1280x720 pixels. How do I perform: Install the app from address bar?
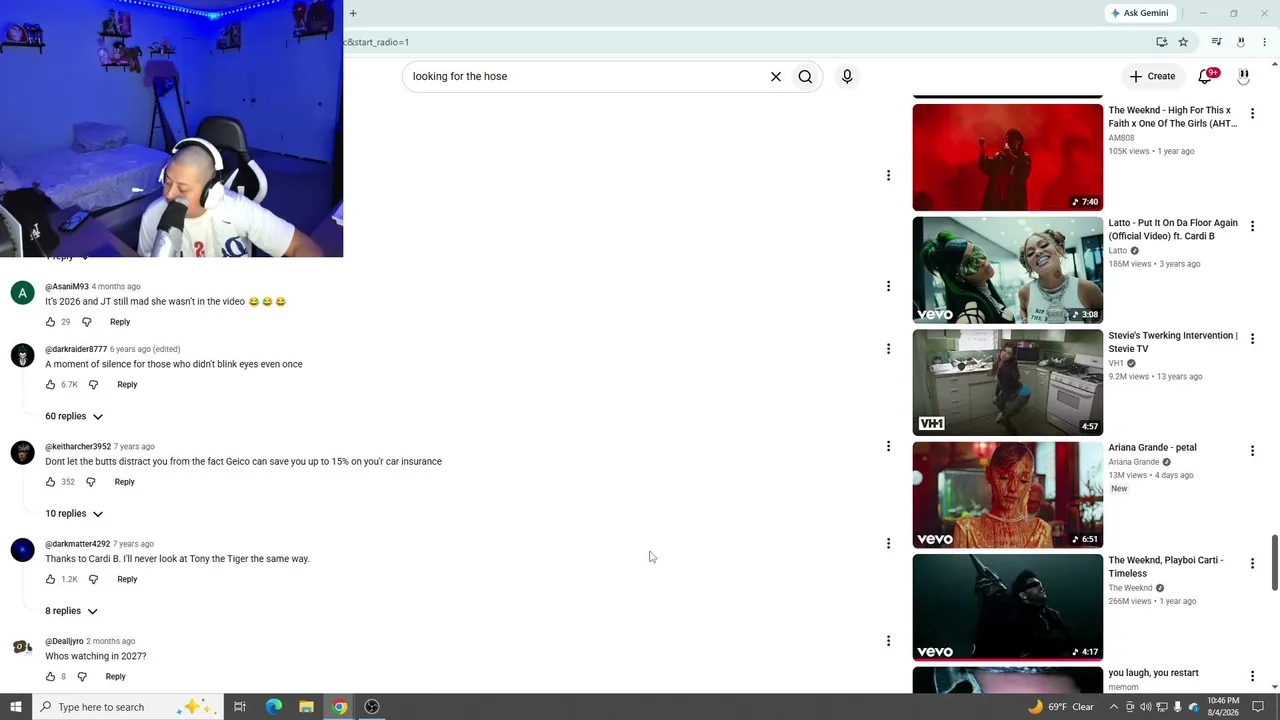tap(1161, 42)
